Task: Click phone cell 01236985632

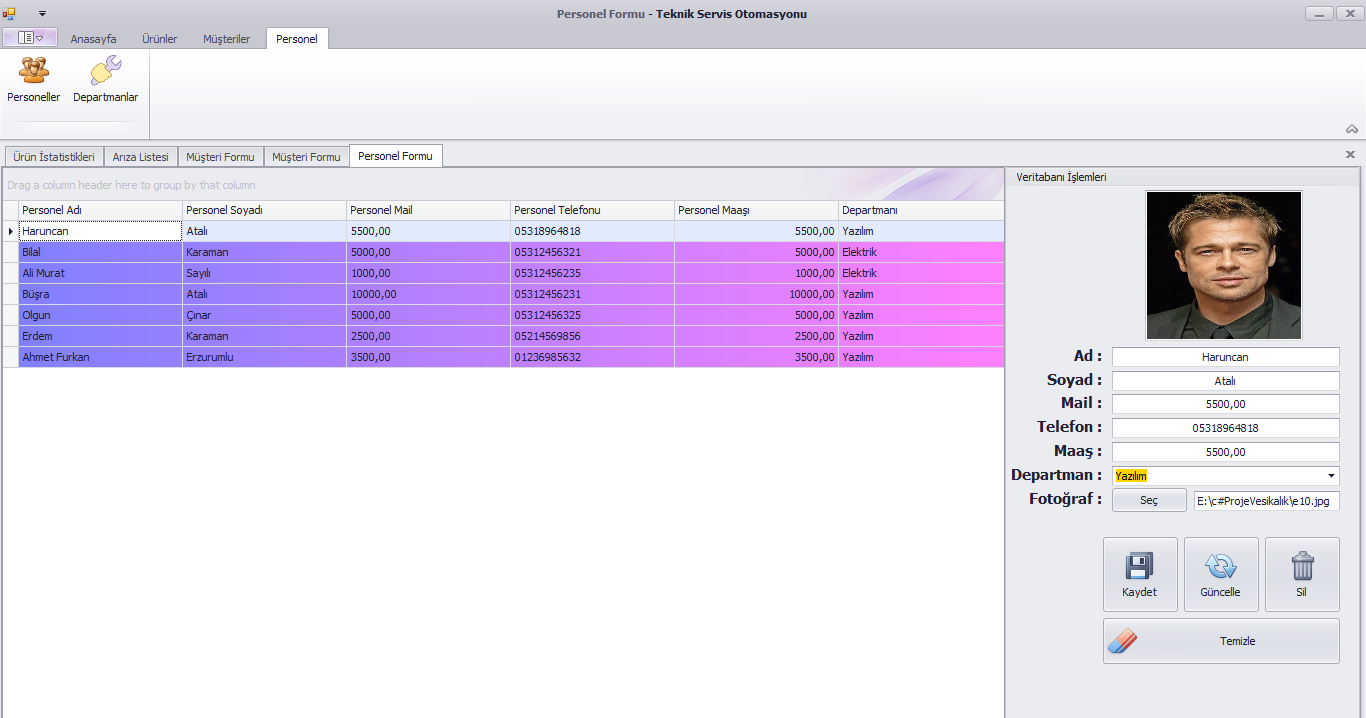Action: click(x=592, y=357)
